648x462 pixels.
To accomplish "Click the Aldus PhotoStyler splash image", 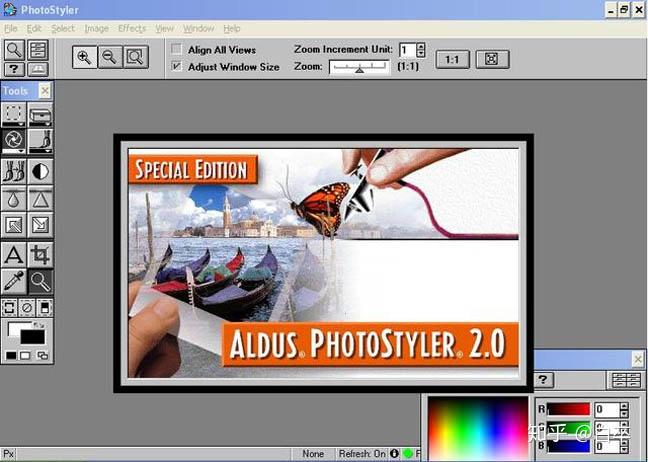I will [x=323, y=263].
